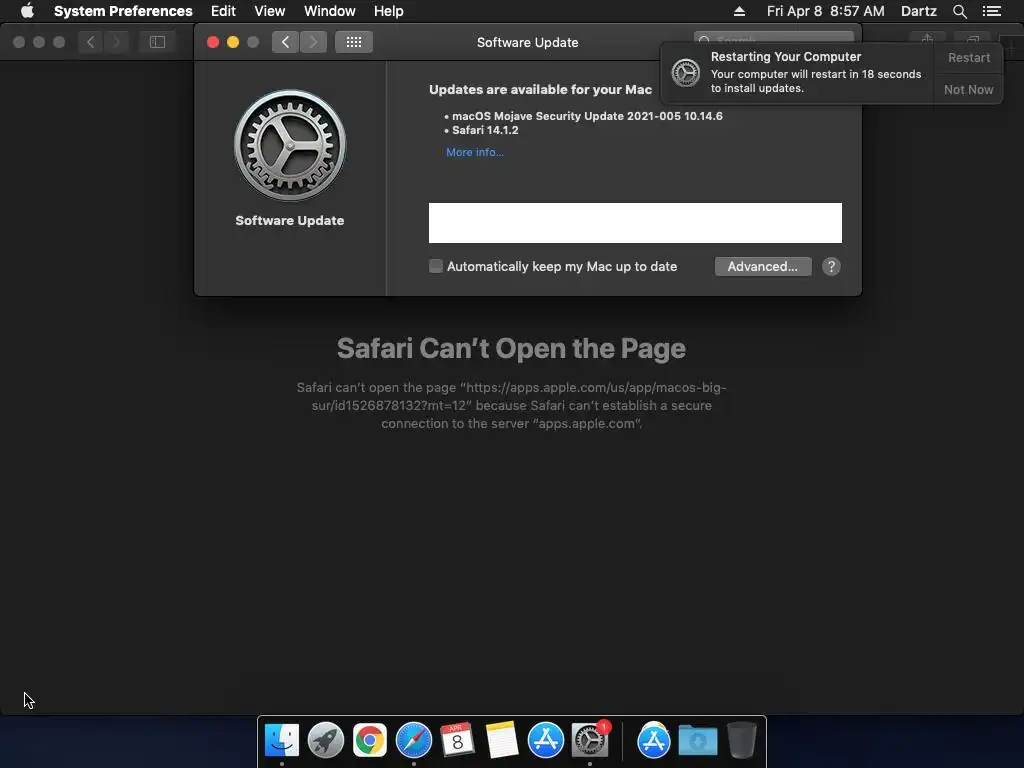Viewport: 1024px width, 768px height.
Task: Open Calendar from the Dock
Action: point(457,740)
